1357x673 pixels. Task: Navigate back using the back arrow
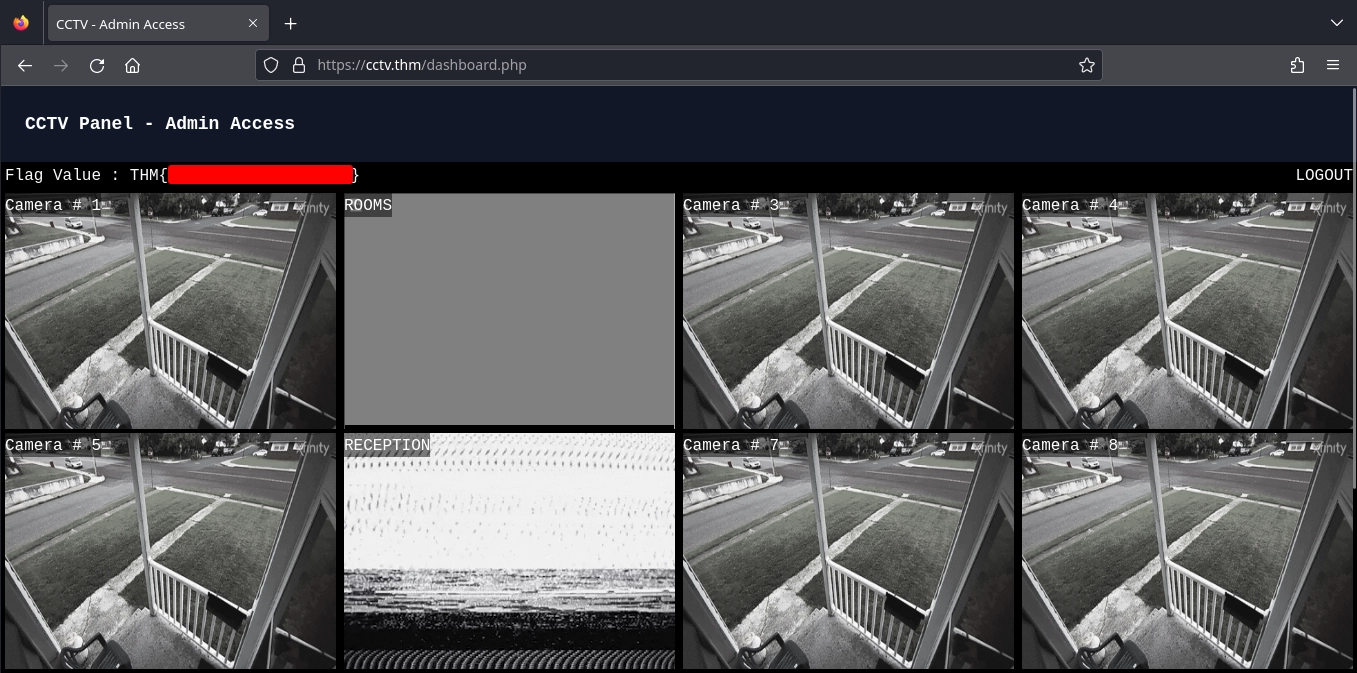coord(24,65)
